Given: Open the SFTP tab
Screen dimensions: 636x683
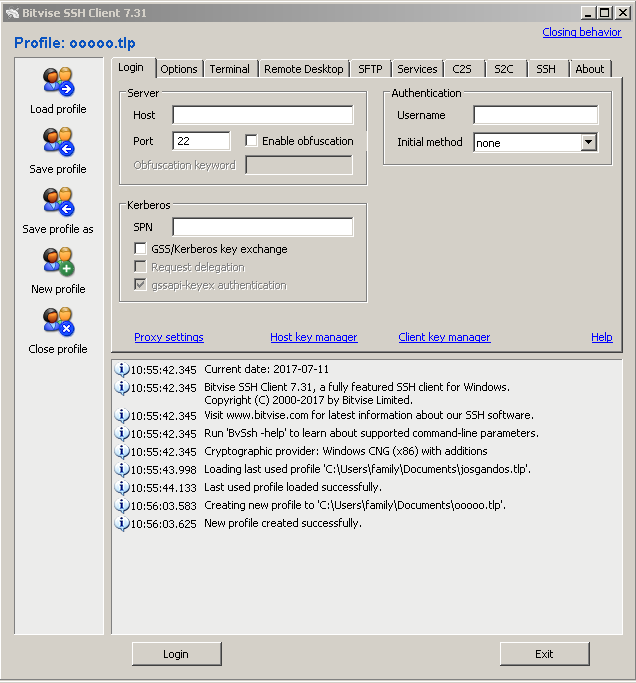Looking at the screenshot, I should point(370,69).
